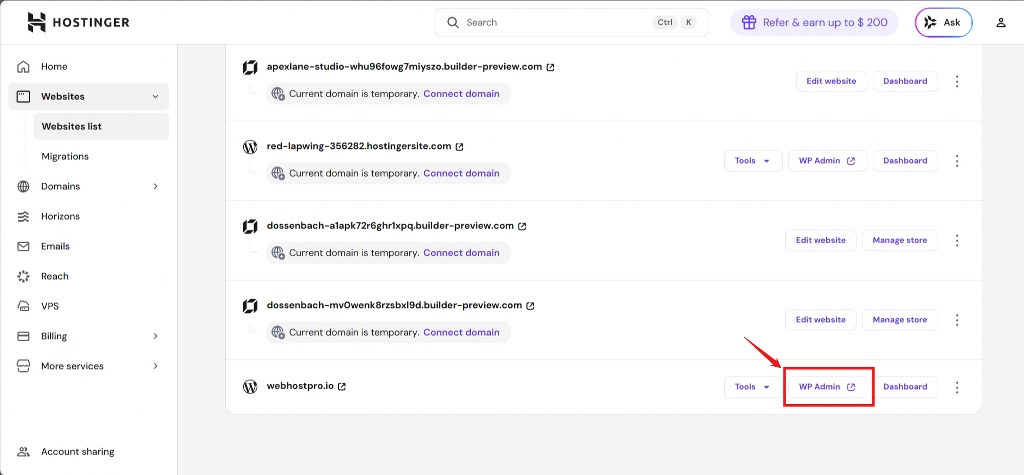Open more options for dossenbach-mv0wenk site
This screenshot has height=475, width=1024.
(x=957, y=319)
